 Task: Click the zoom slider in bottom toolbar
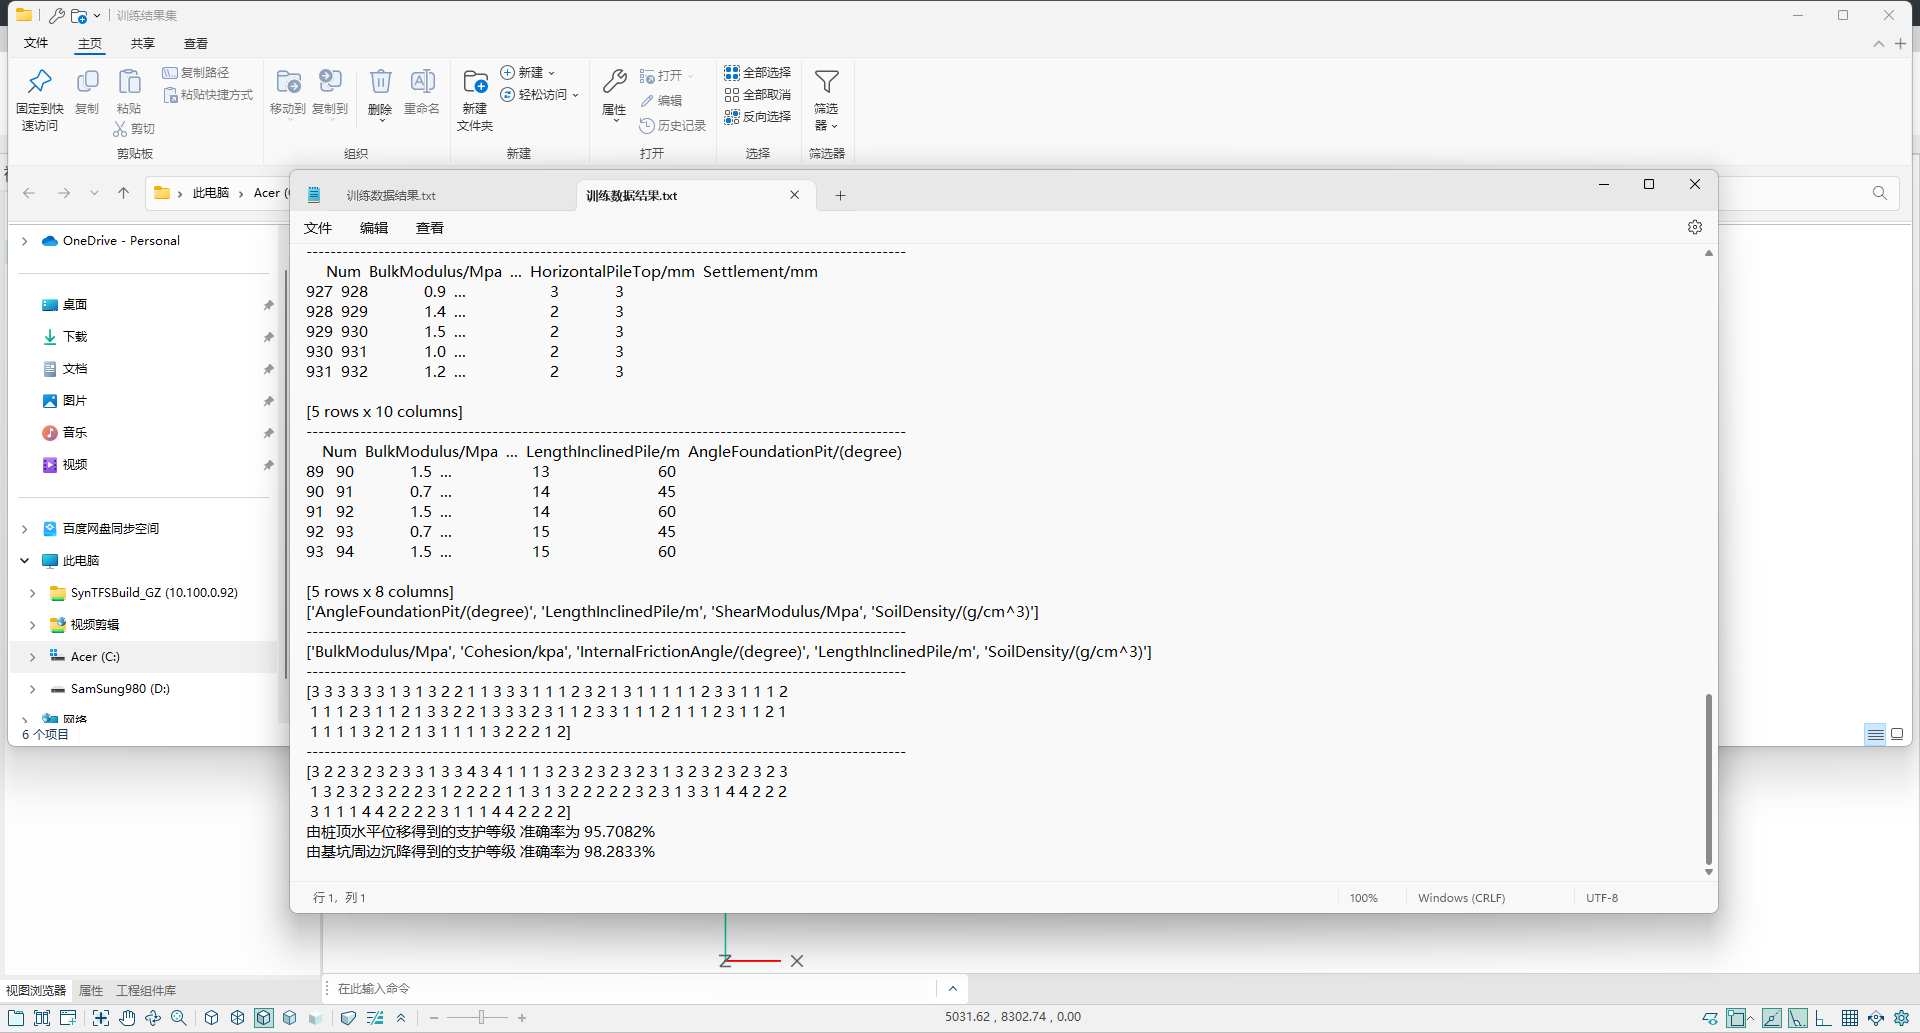point(480,1018)
